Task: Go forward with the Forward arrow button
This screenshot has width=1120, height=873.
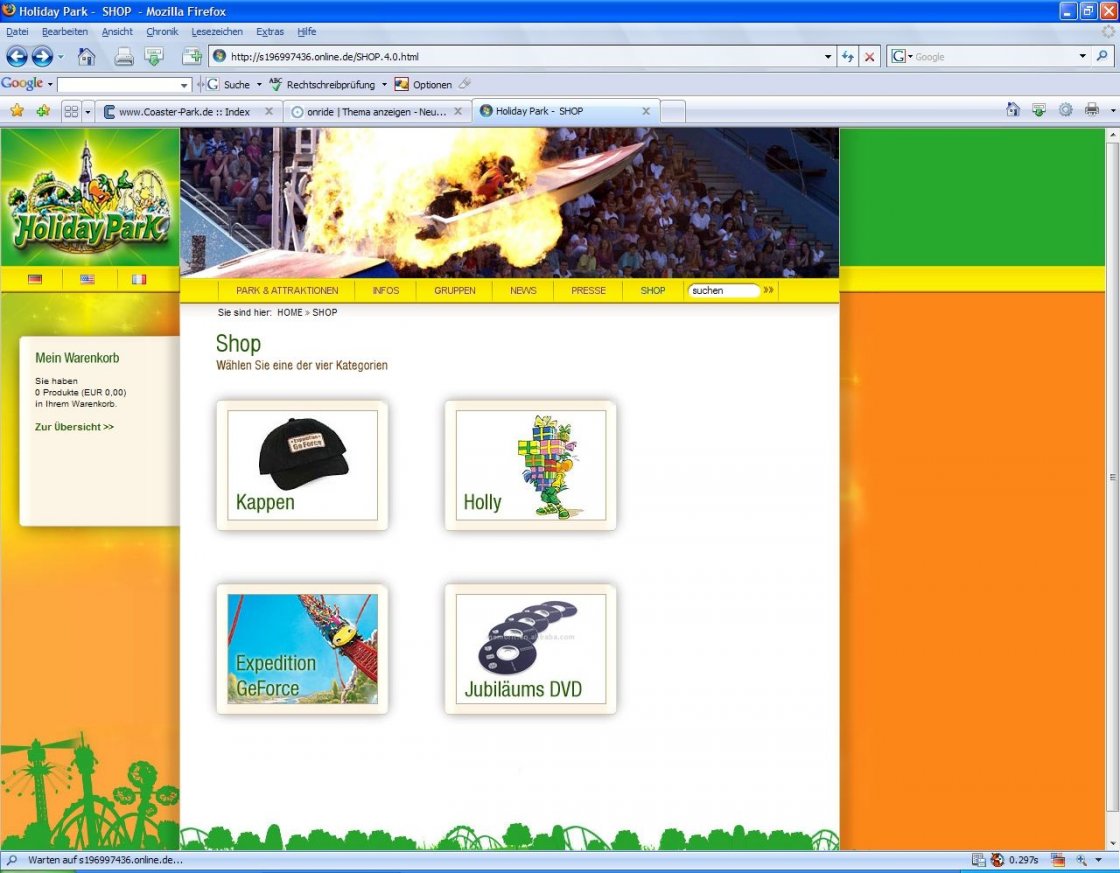Action: coord(42,56)
